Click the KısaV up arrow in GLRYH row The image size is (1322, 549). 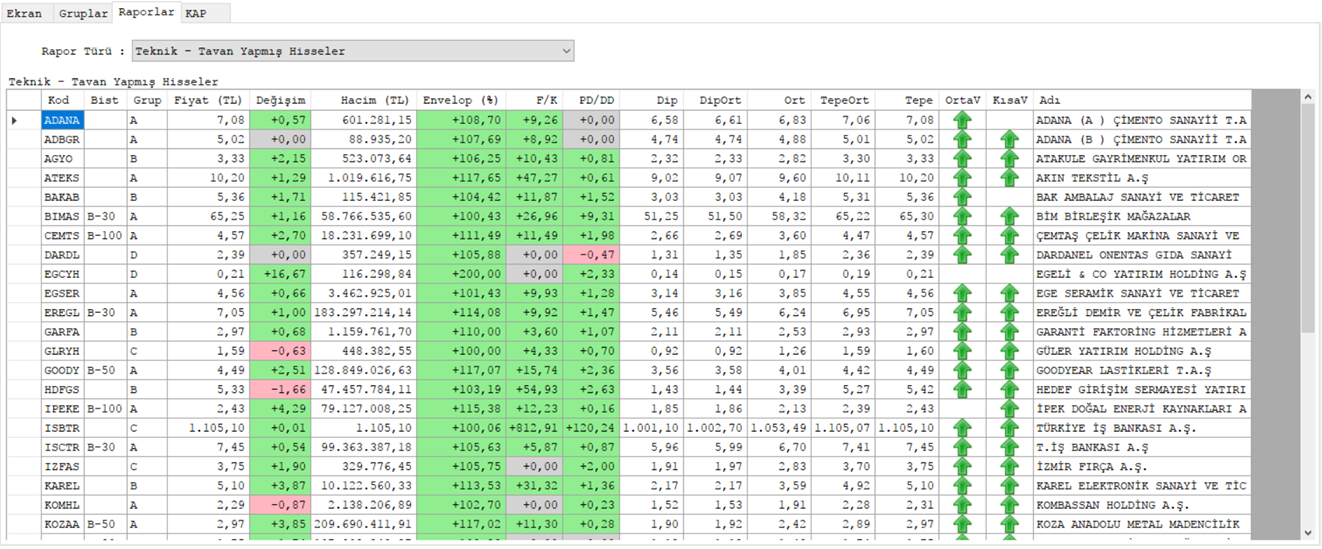pos(1009,351)
